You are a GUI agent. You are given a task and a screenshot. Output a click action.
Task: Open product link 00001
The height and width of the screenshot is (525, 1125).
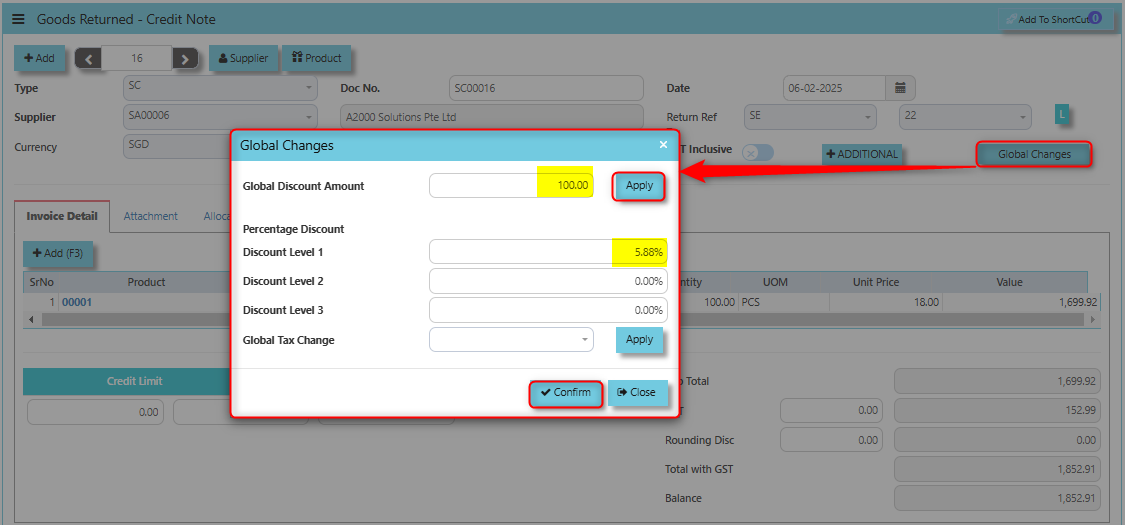click(x=77, y=302)
